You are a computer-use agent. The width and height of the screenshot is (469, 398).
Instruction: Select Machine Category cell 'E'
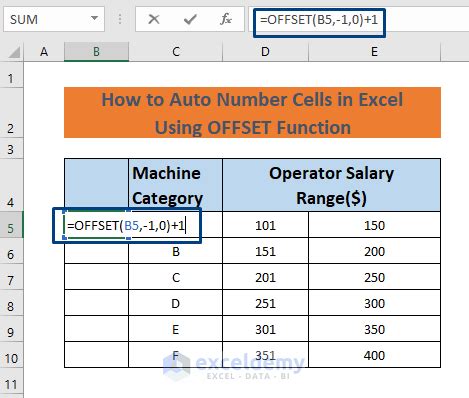coord(175,329)
